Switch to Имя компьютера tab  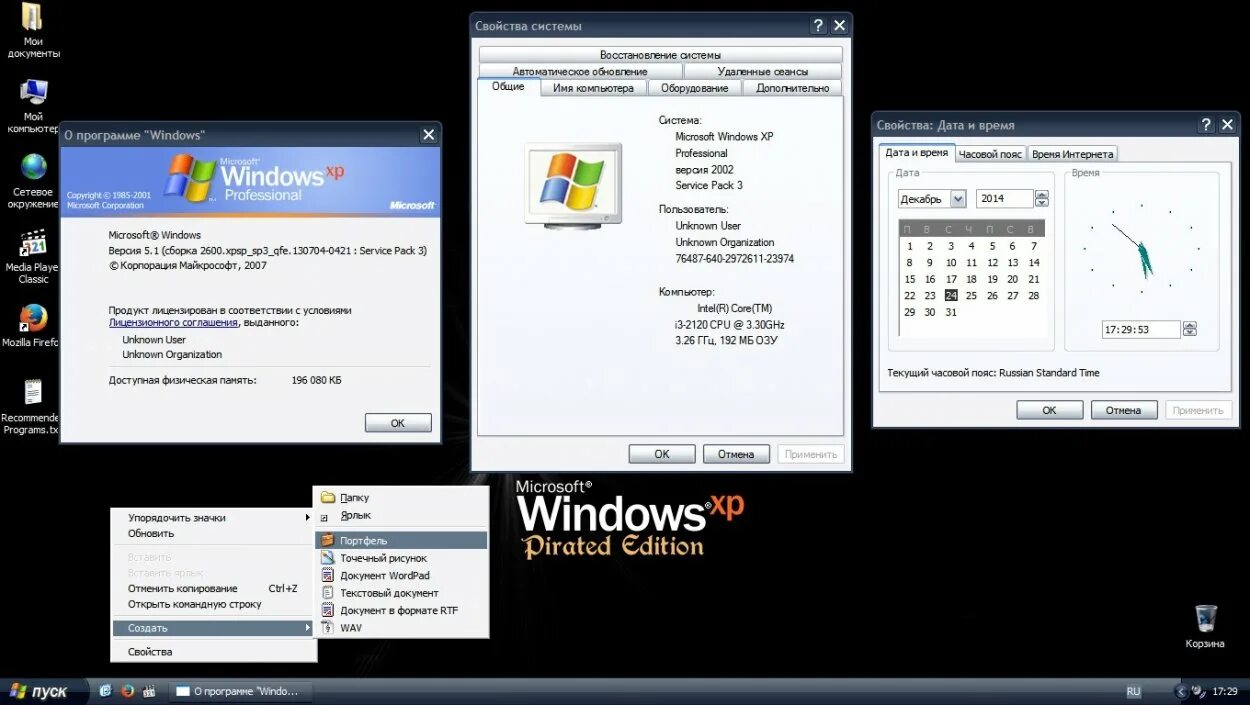pyautogui.click(x=593, y=88)
